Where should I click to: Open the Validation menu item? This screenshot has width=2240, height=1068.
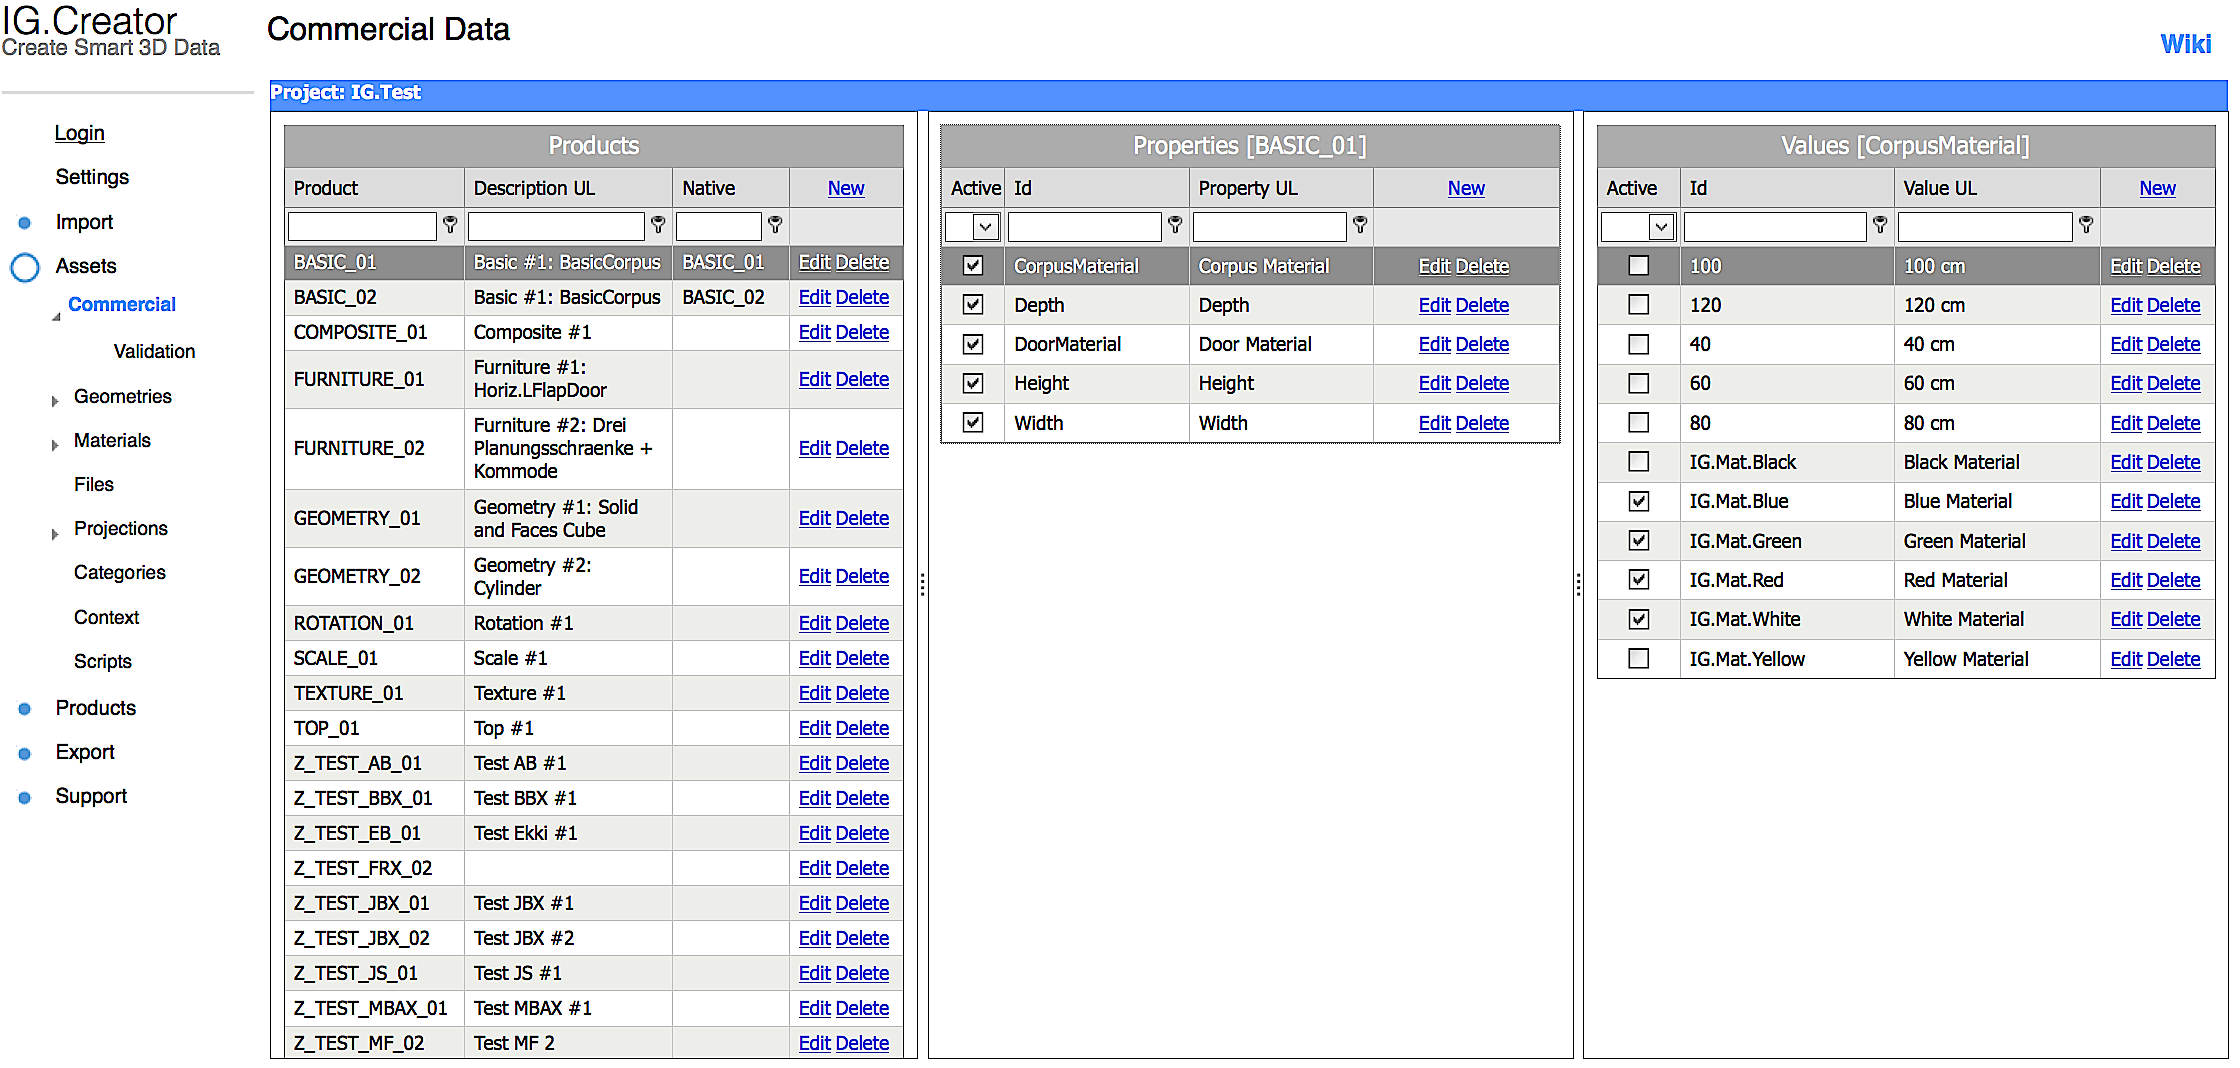pos(154,351)
